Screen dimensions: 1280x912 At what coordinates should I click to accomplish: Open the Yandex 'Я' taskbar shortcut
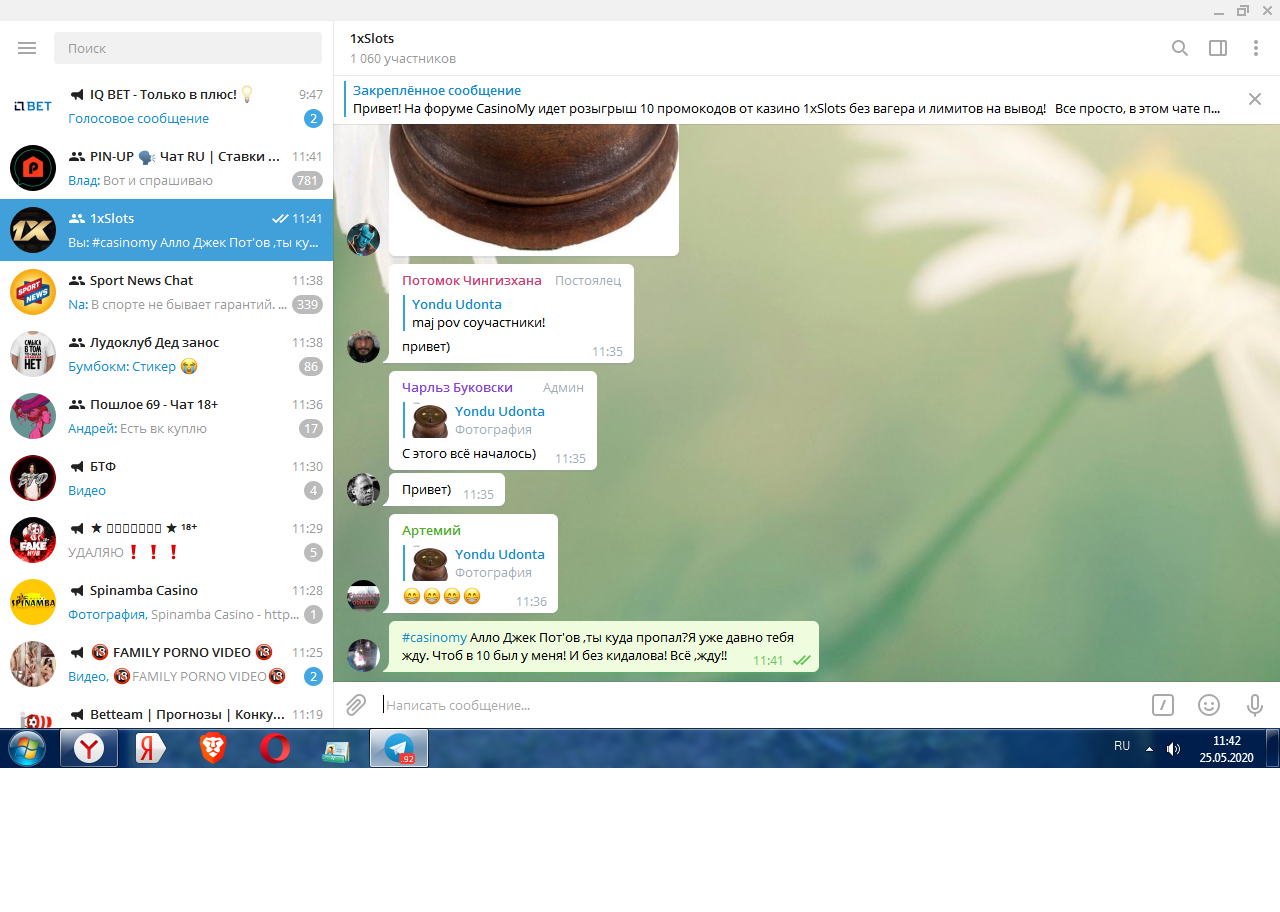151,748
